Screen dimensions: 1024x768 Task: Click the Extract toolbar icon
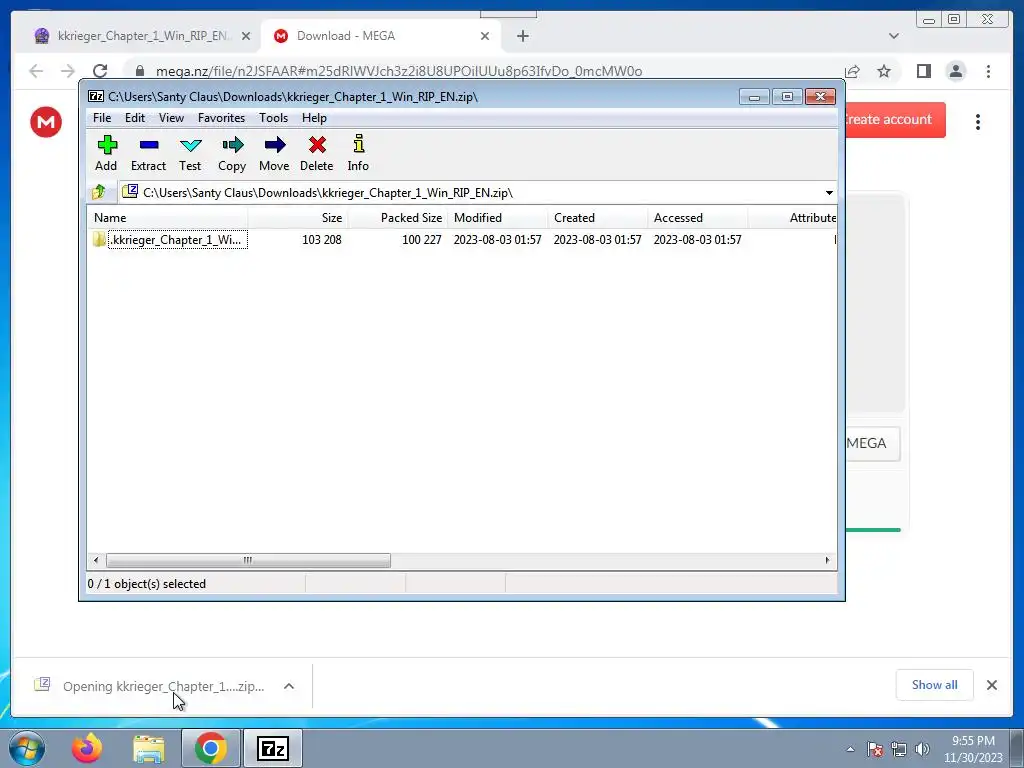click(148, 153)
